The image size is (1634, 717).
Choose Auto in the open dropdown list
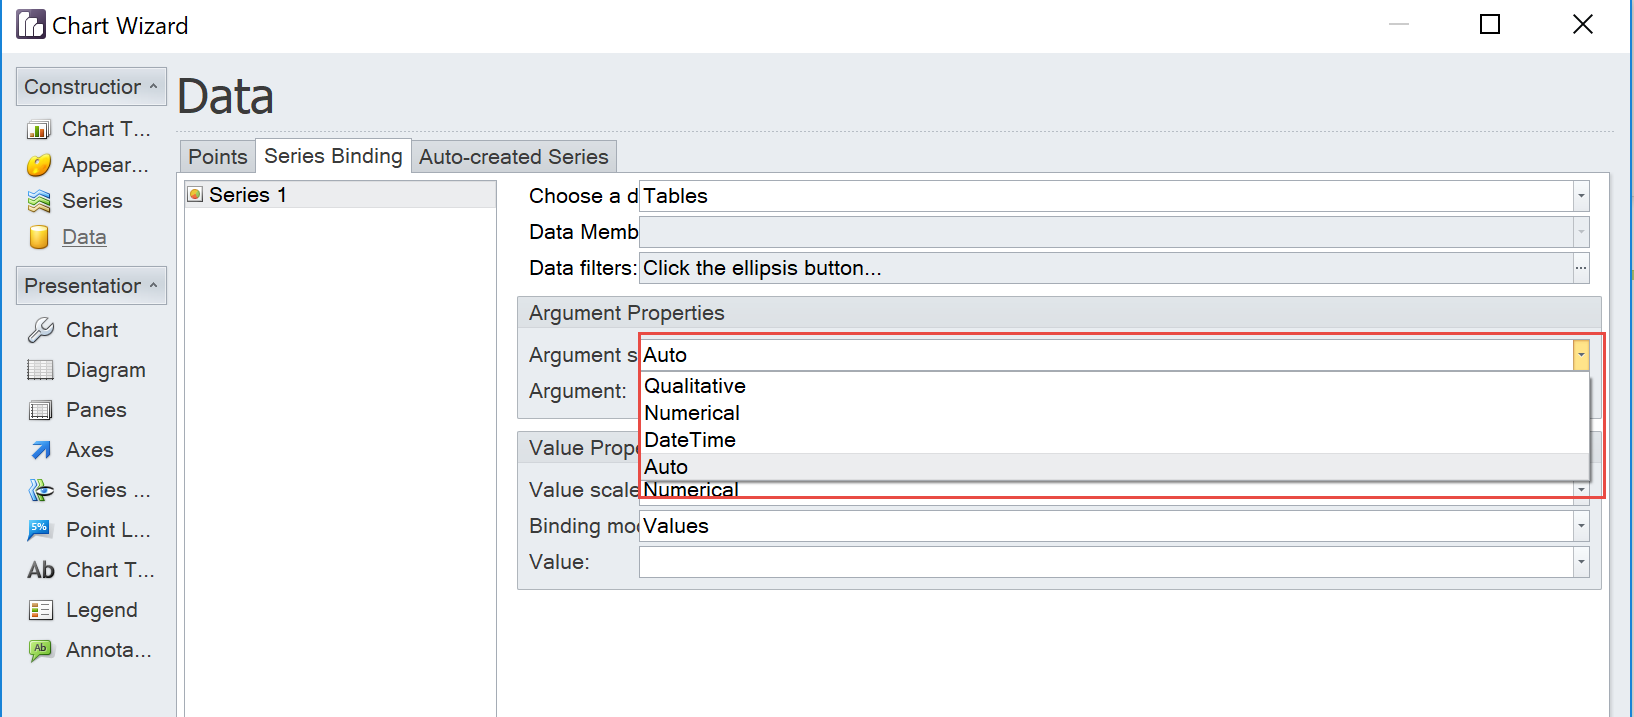[1114, 467]
